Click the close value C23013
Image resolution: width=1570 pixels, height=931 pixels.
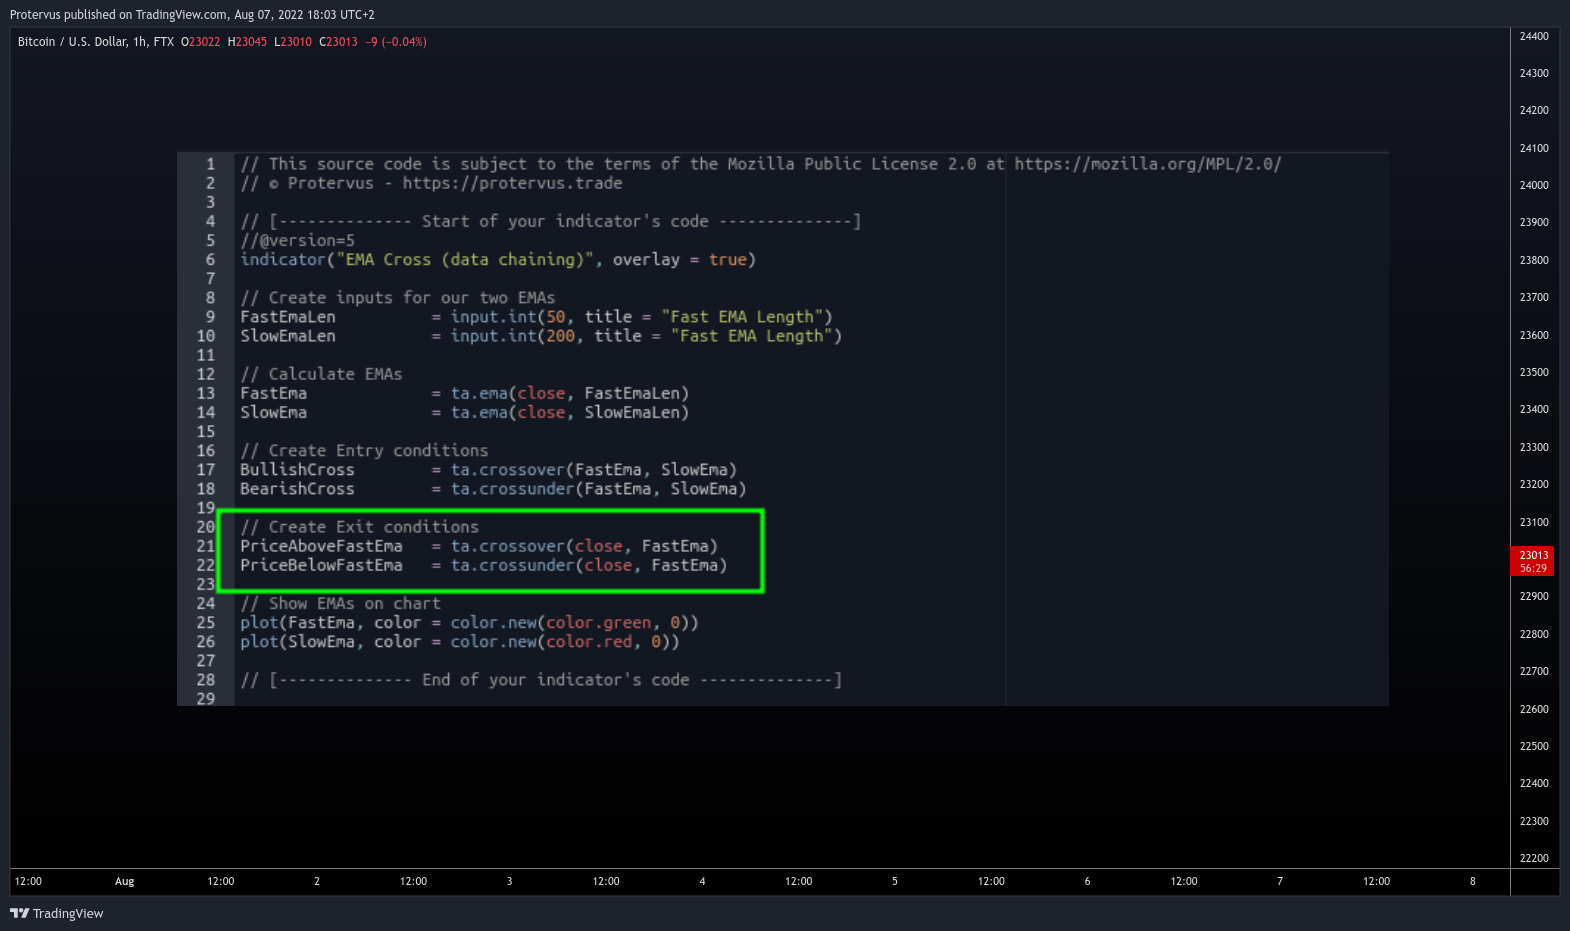pos(338,42)
